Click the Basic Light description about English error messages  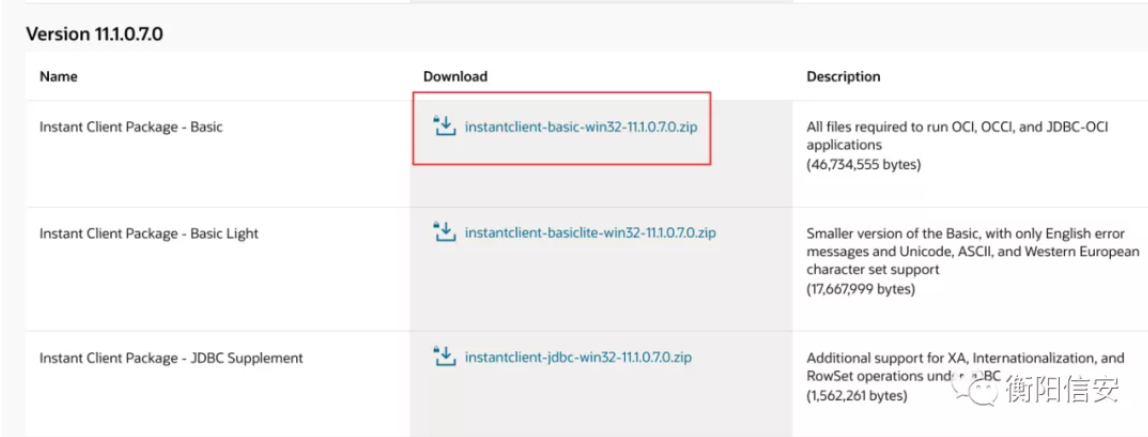click(973, 252)
